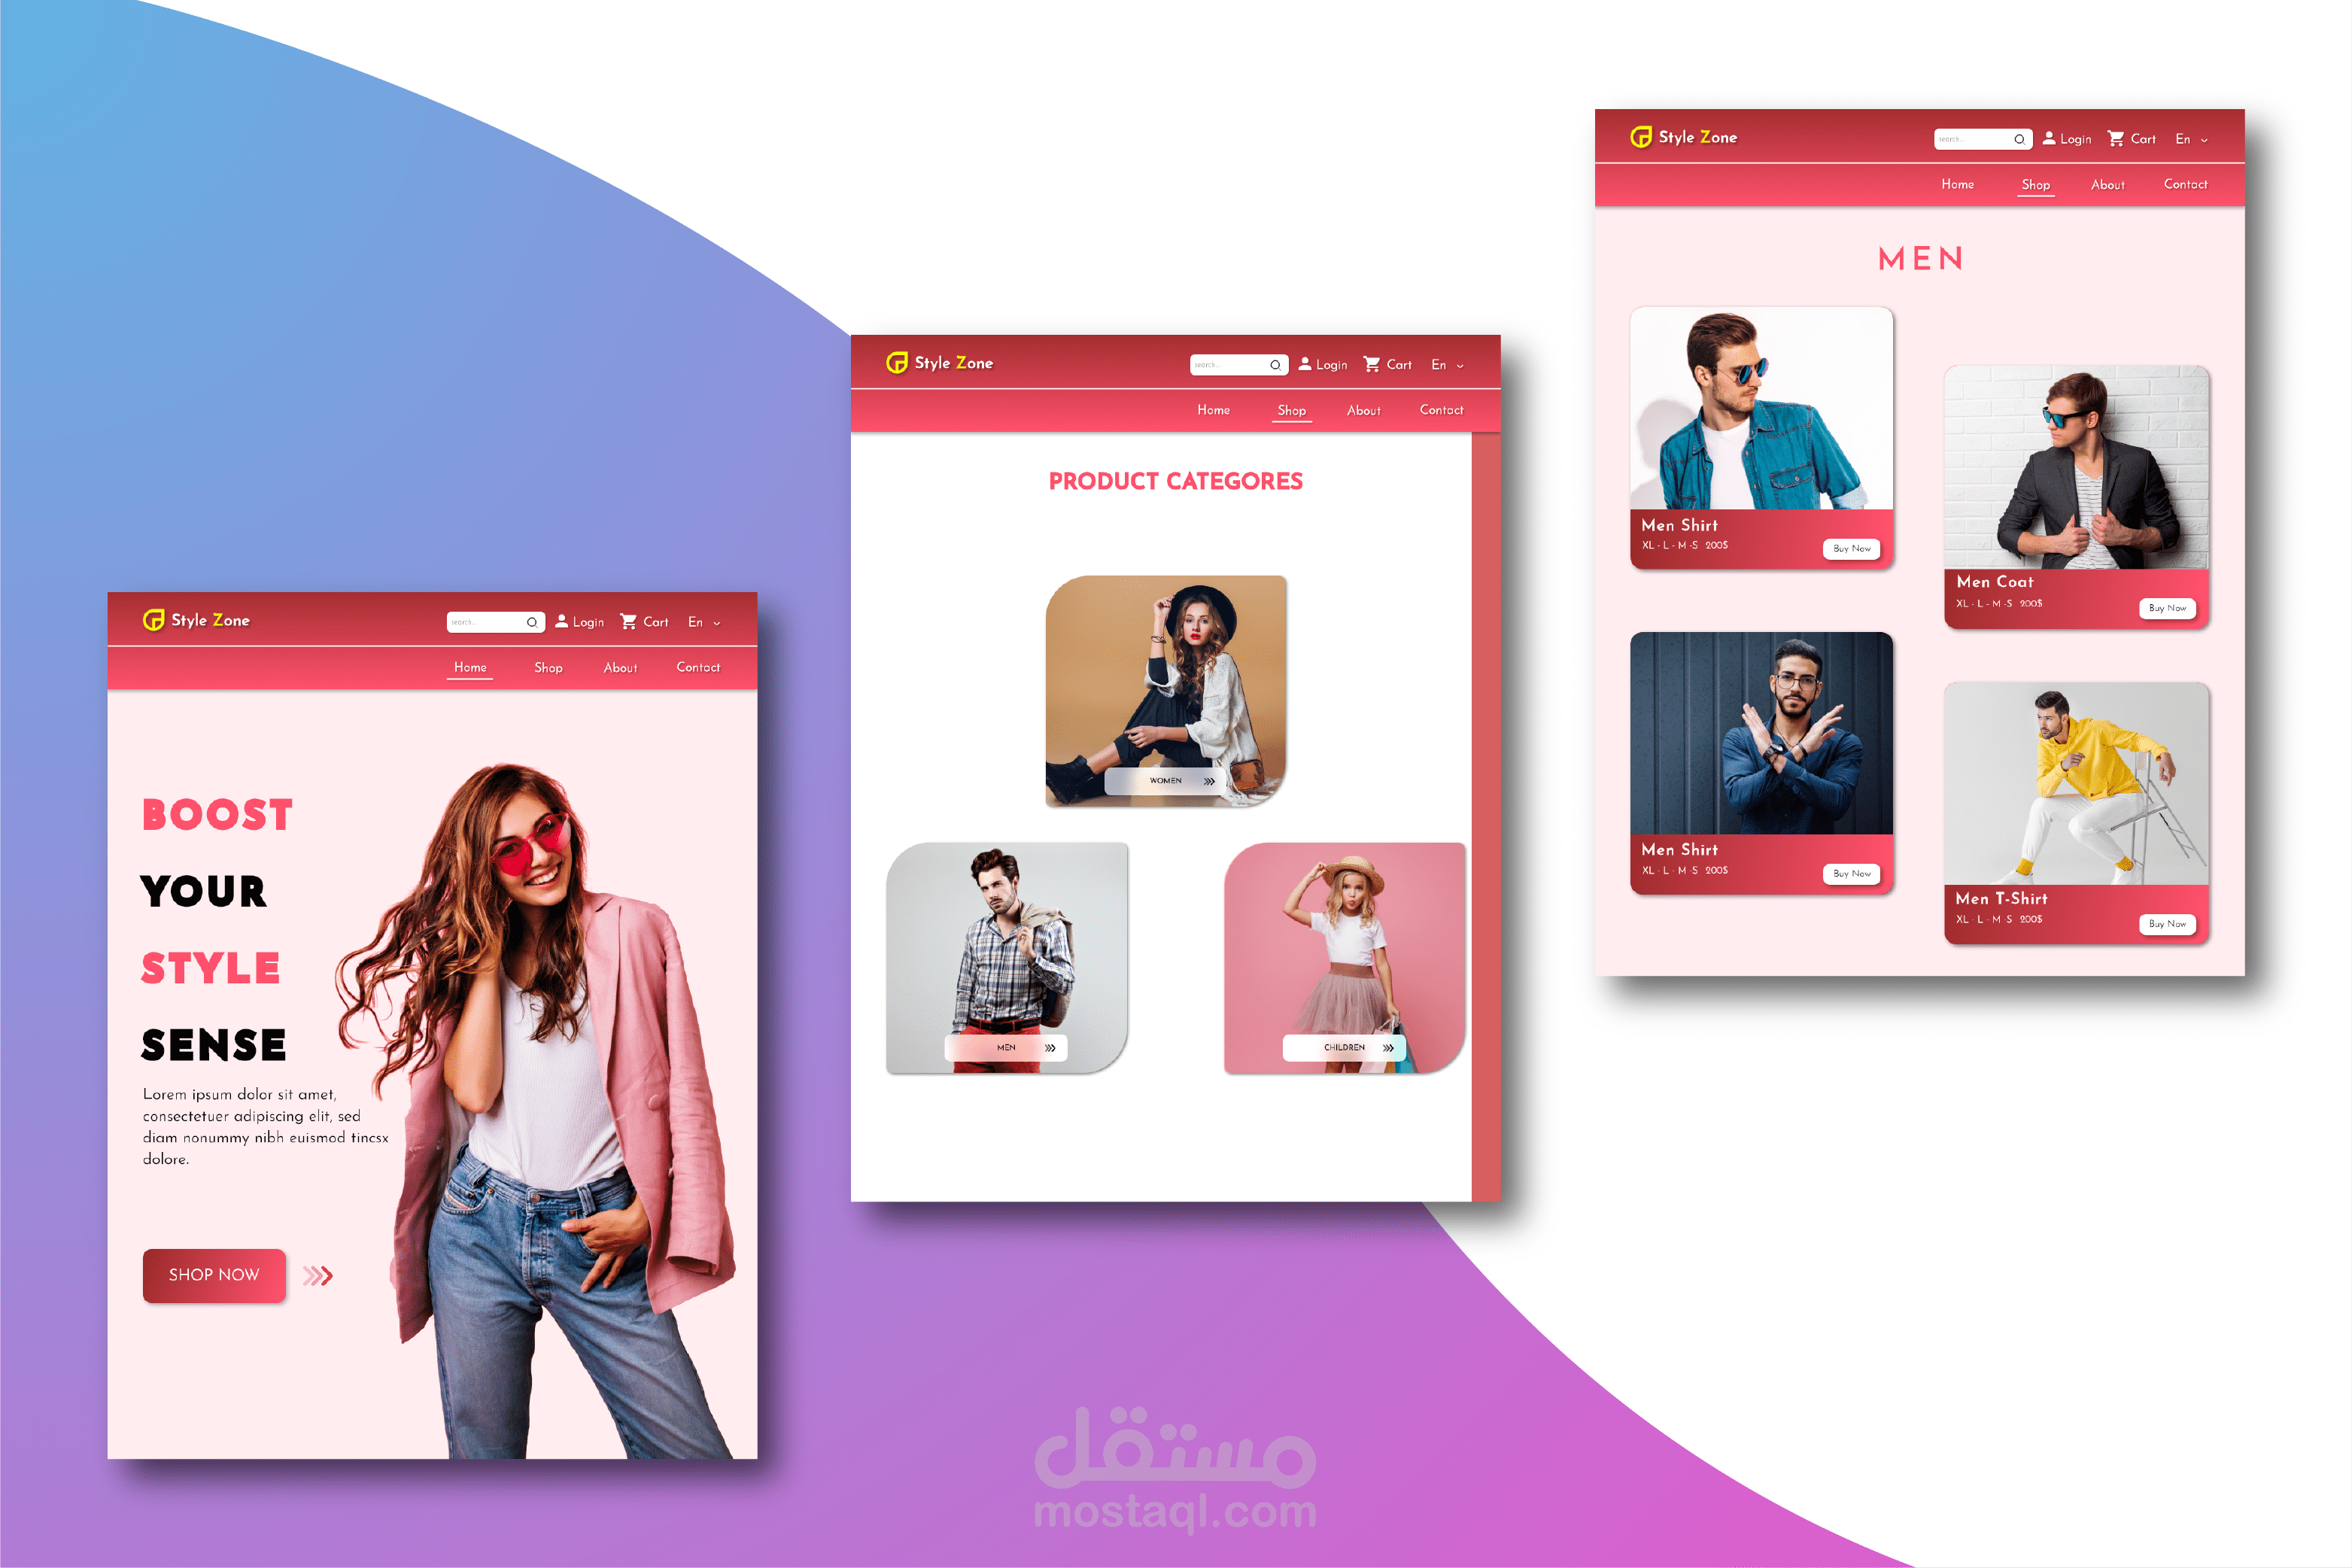Click the Style Zone logo icon

pos(154,623)
